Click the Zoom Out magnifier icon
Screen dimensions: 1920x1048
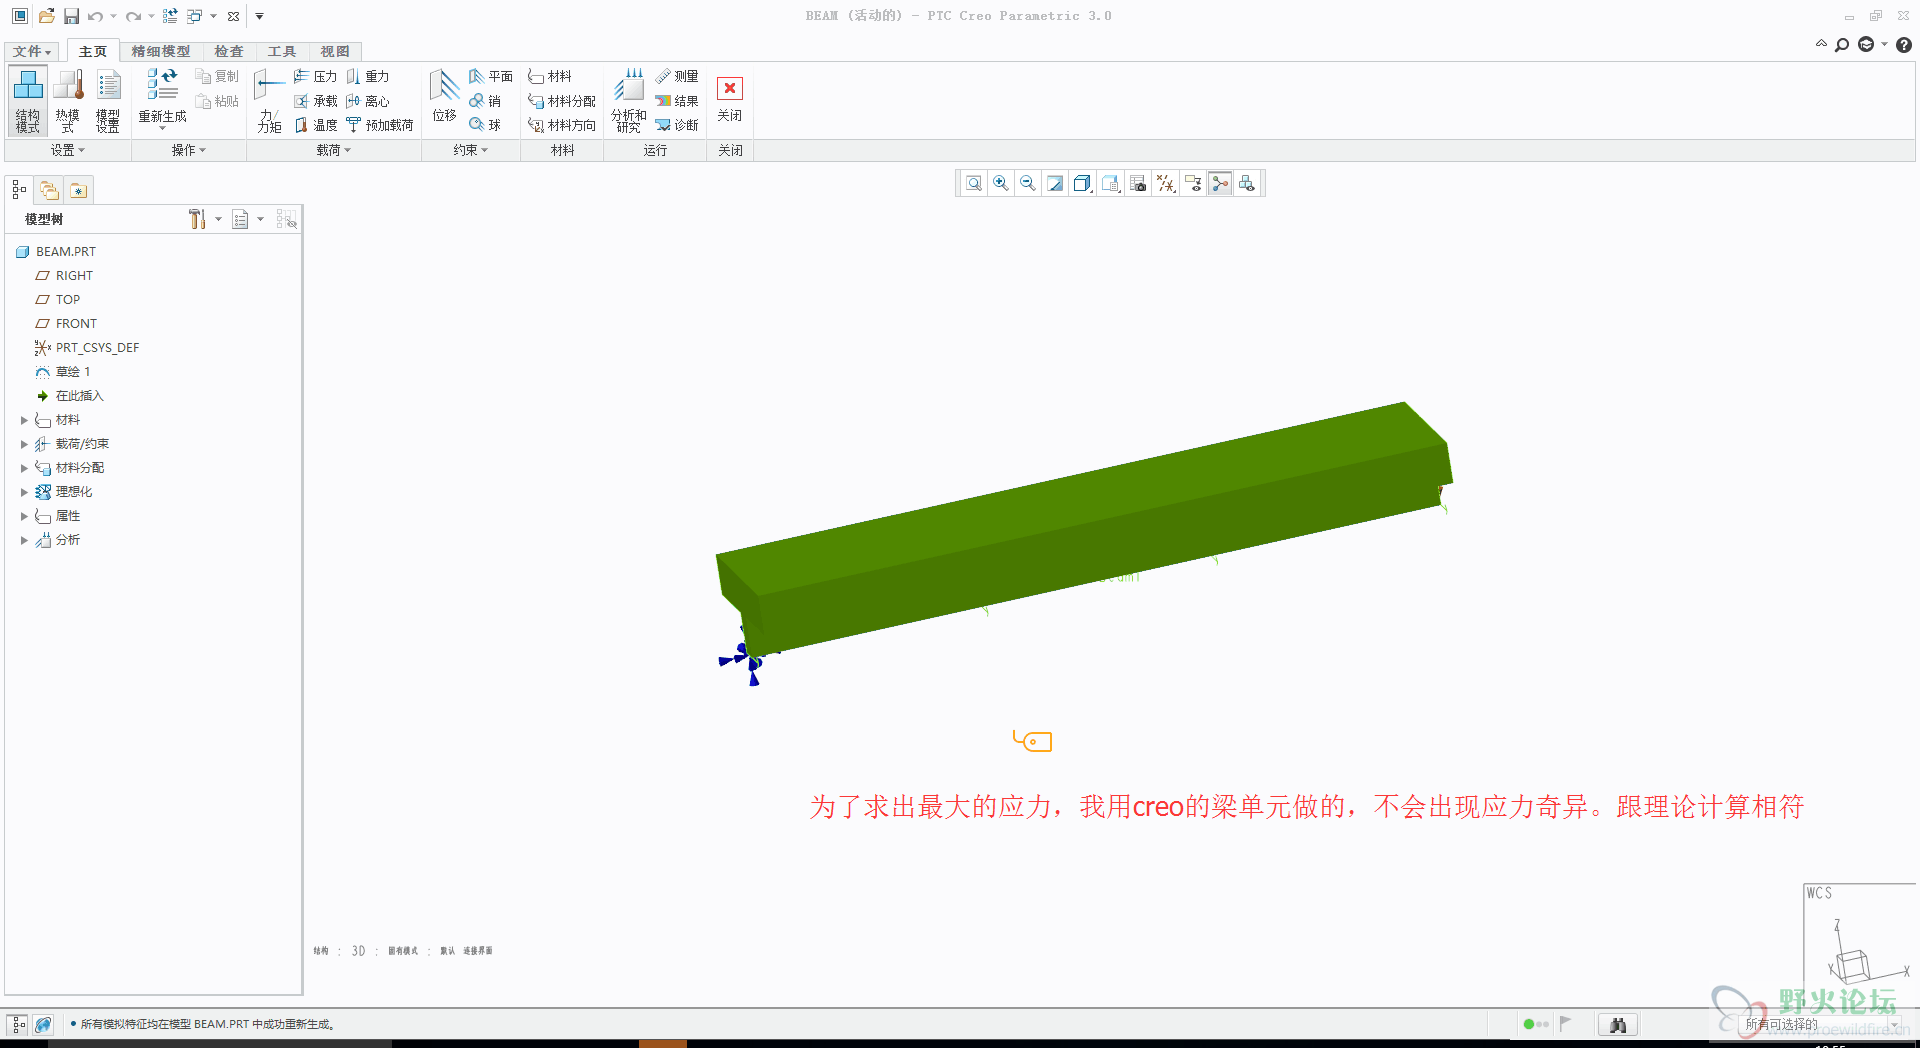tap(1028, 183)
